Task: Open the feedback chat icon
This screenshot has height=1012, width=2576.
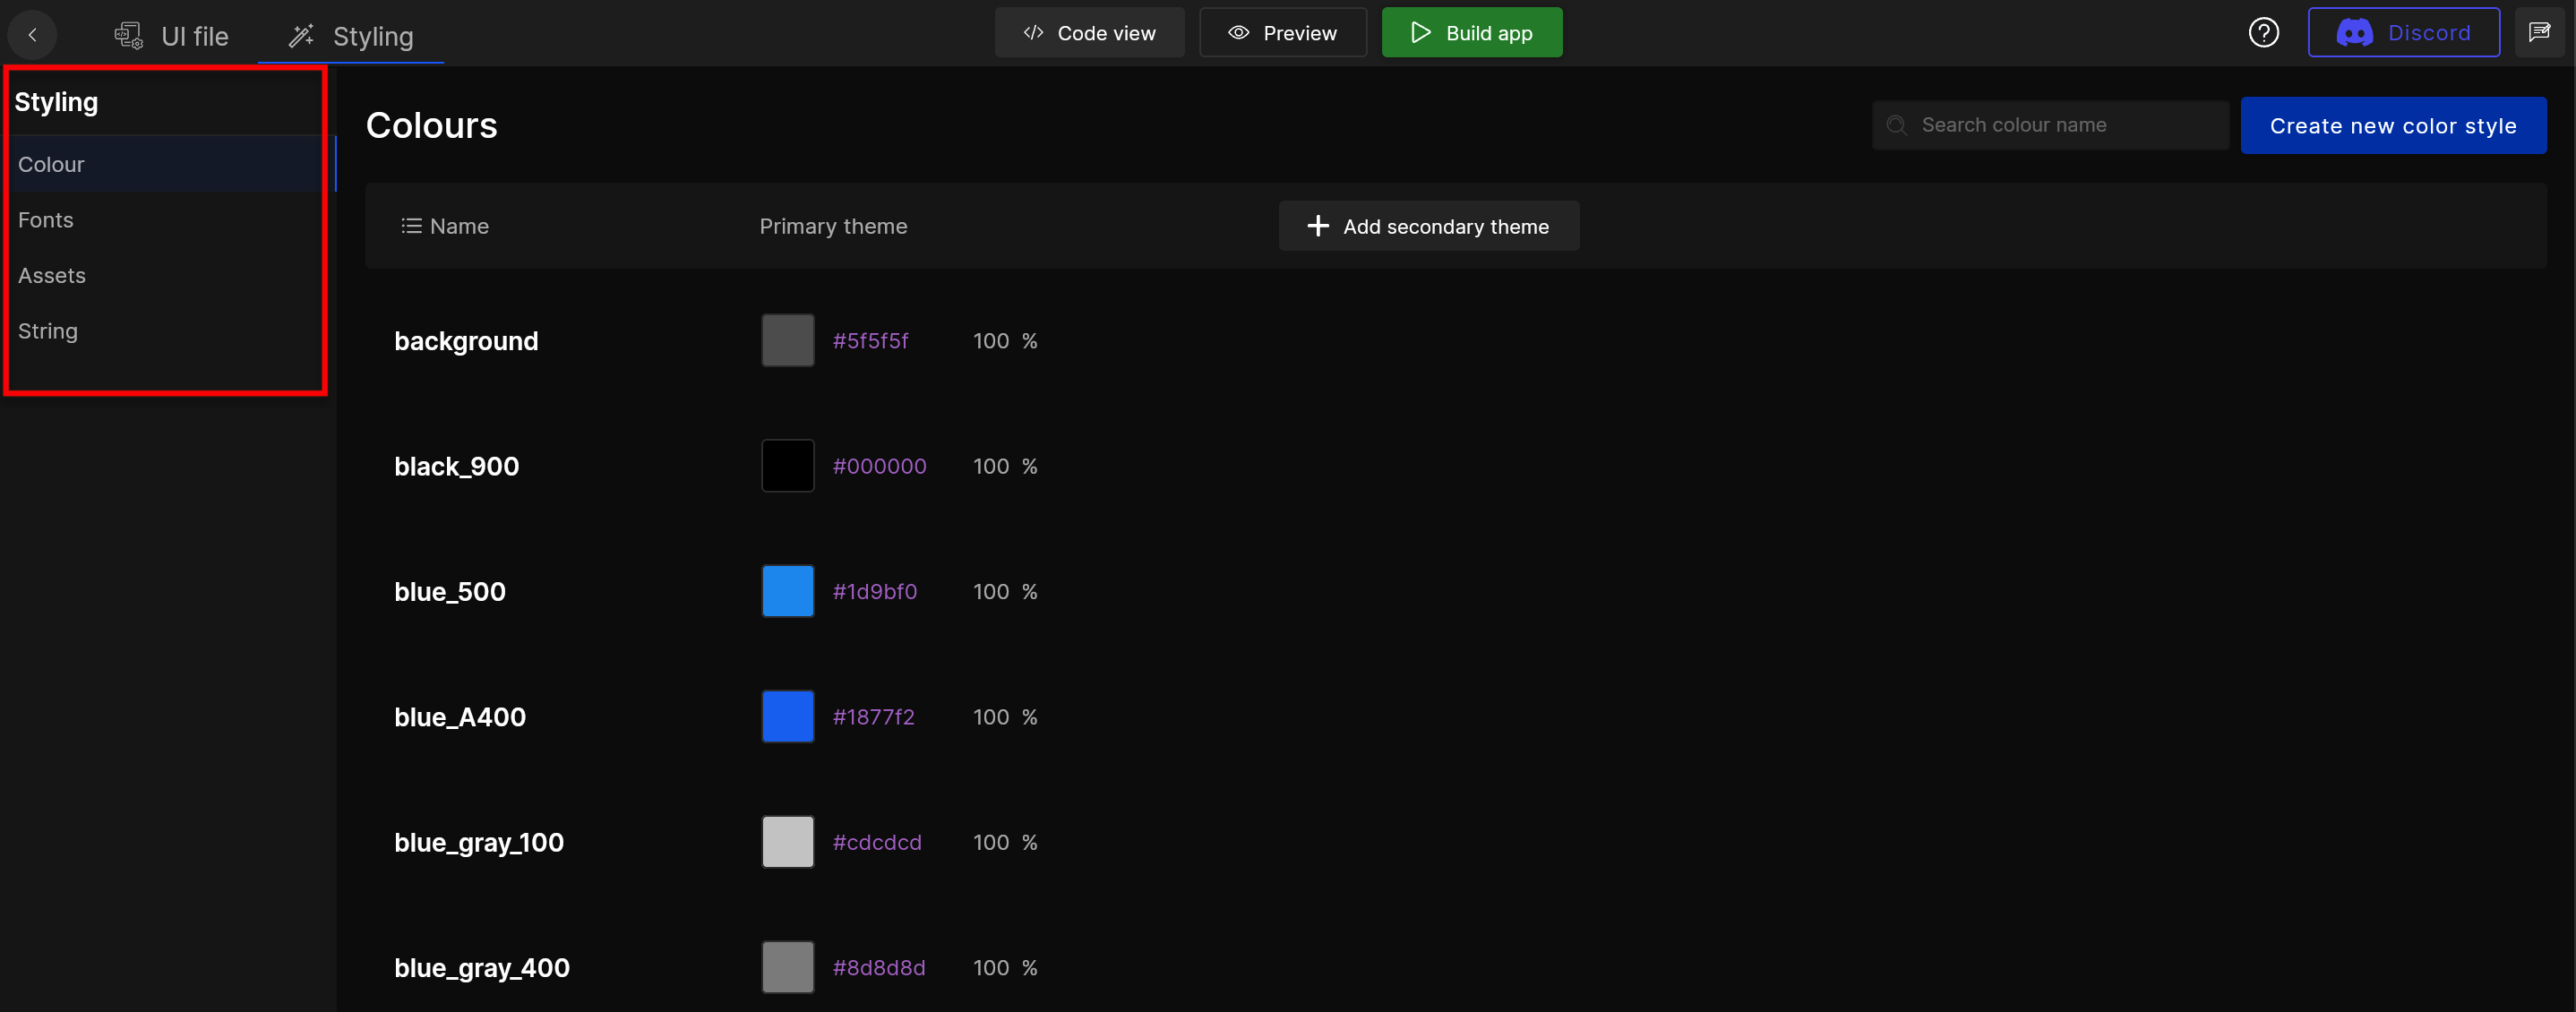Action: click(2538, 33)
